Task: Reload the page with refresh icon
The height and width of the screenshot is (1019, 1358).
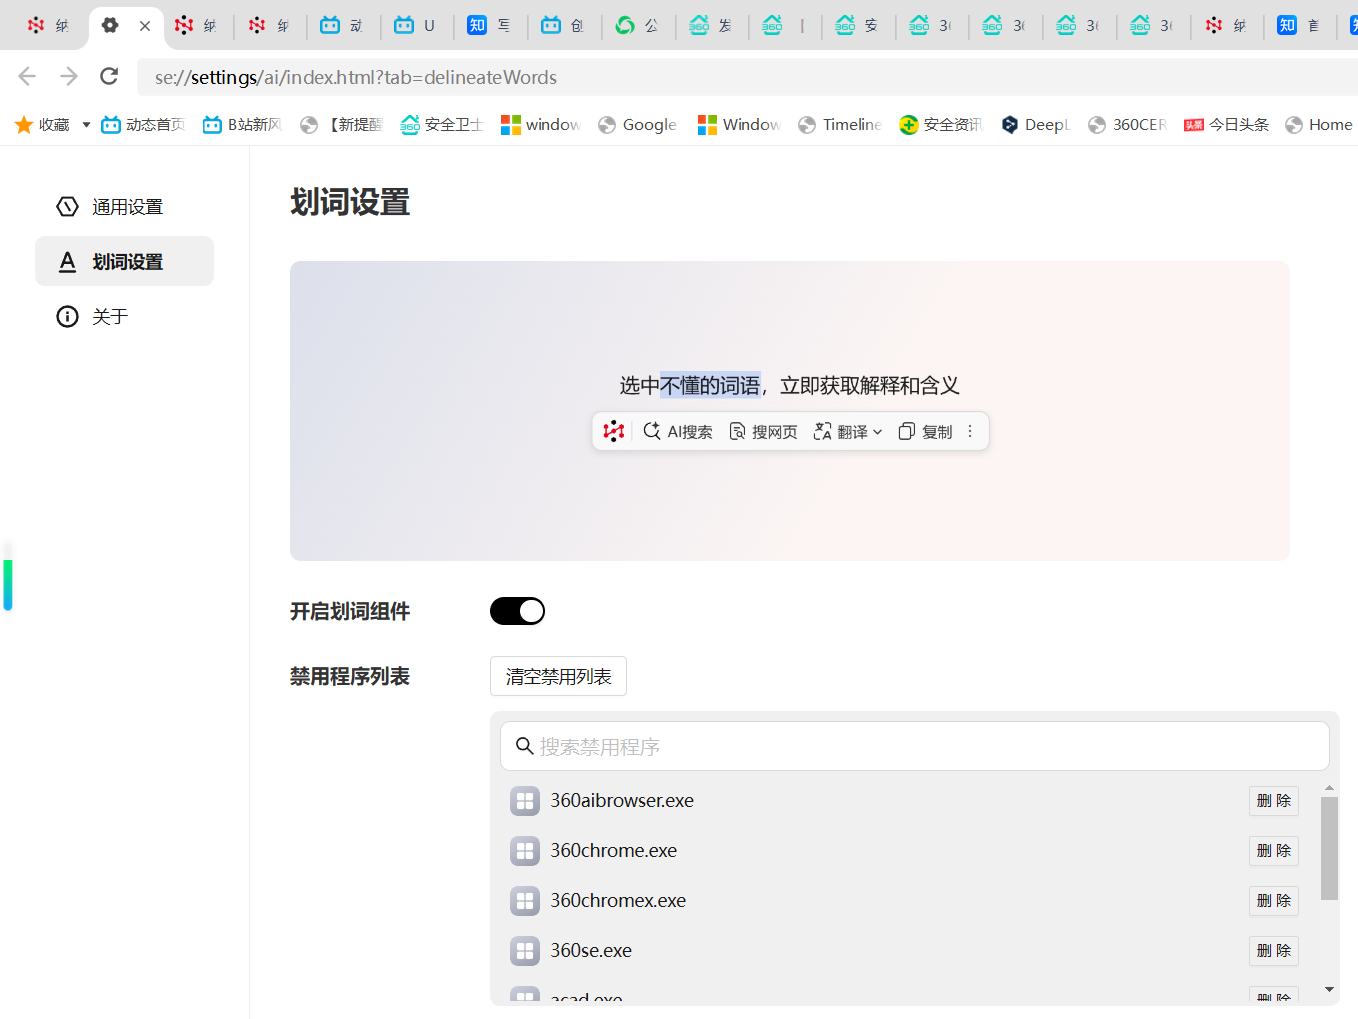Action: point(109,77)
